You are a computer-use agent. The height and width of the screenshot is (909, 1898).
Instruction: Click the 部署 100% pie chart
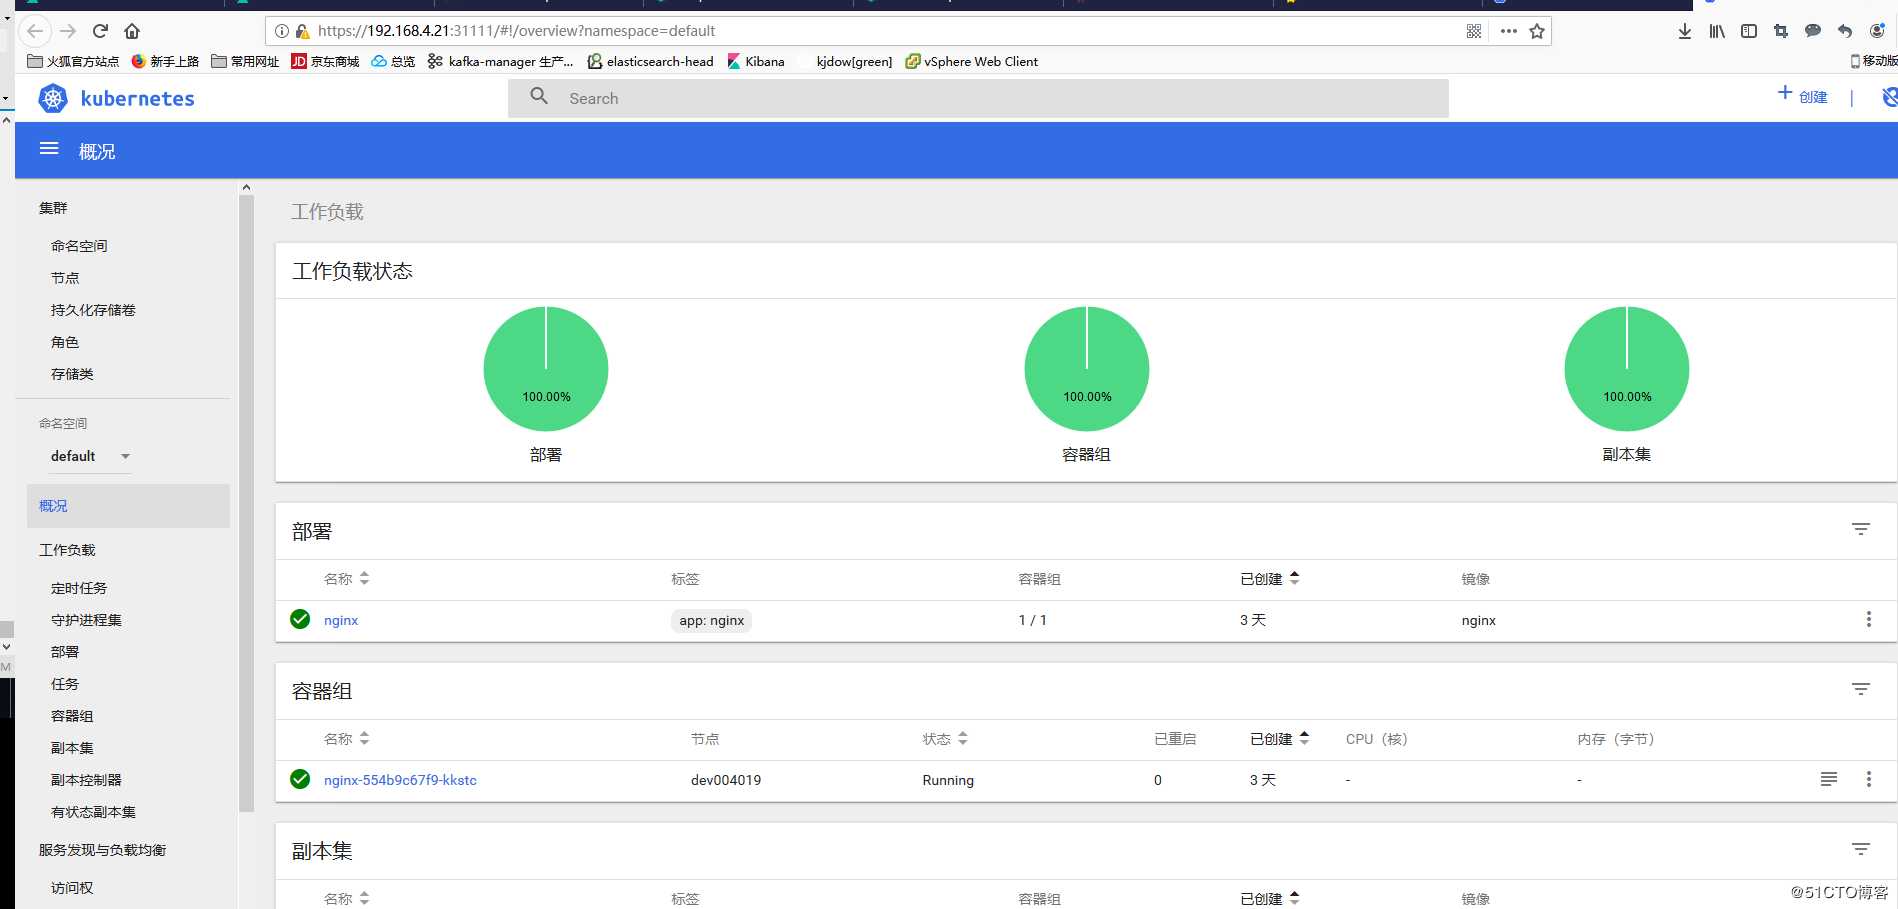[546, 369]
